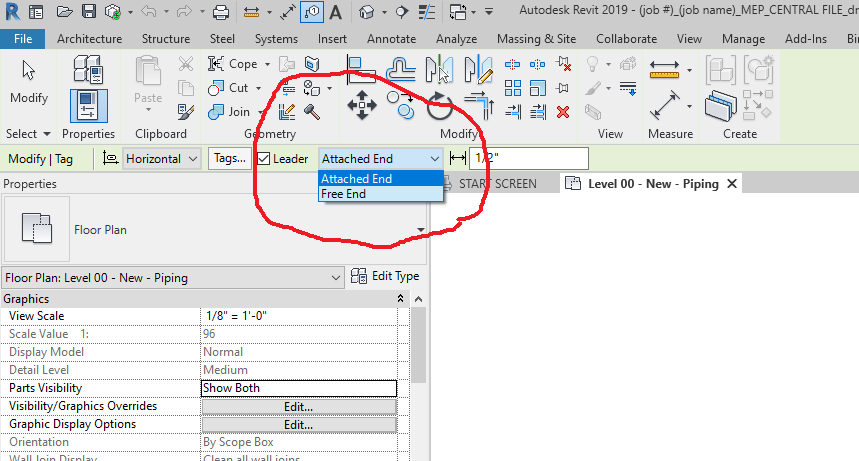Select Trim/Extend to Corner tool

(479, 105)
